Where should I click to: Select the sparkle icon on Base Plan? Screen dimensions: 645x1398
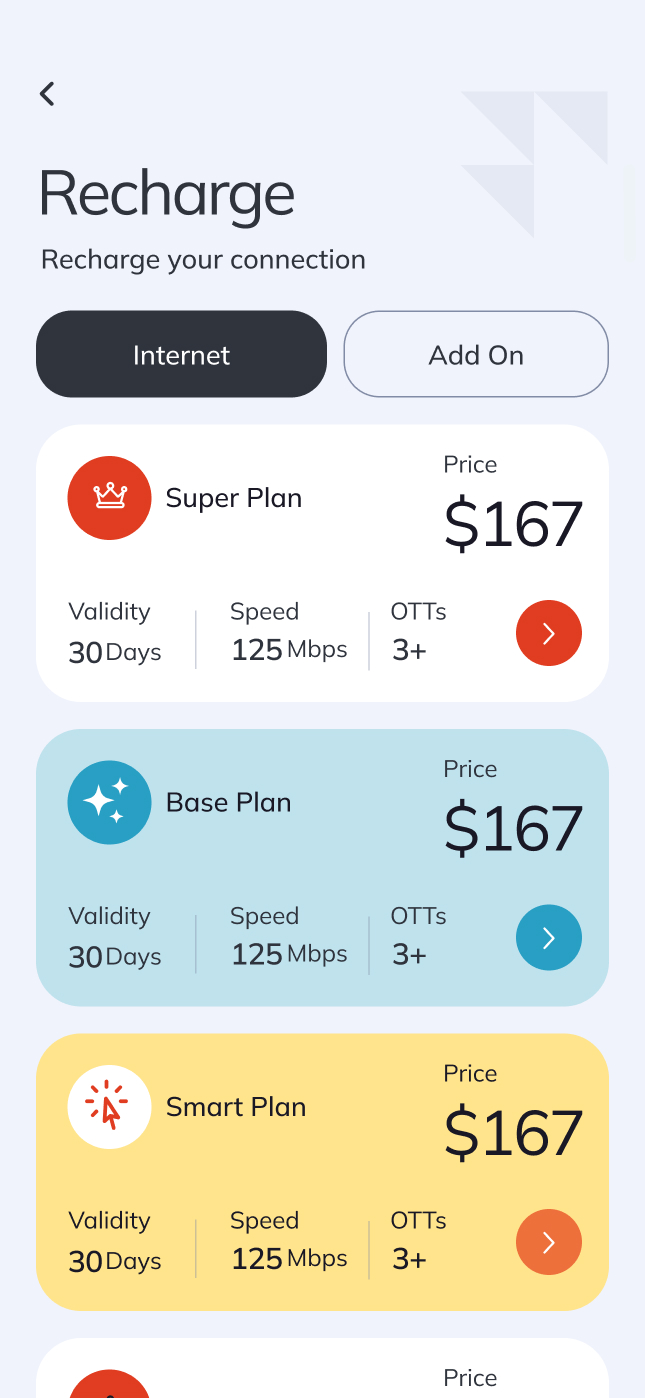pyautogui.click(x=109, y=802)
